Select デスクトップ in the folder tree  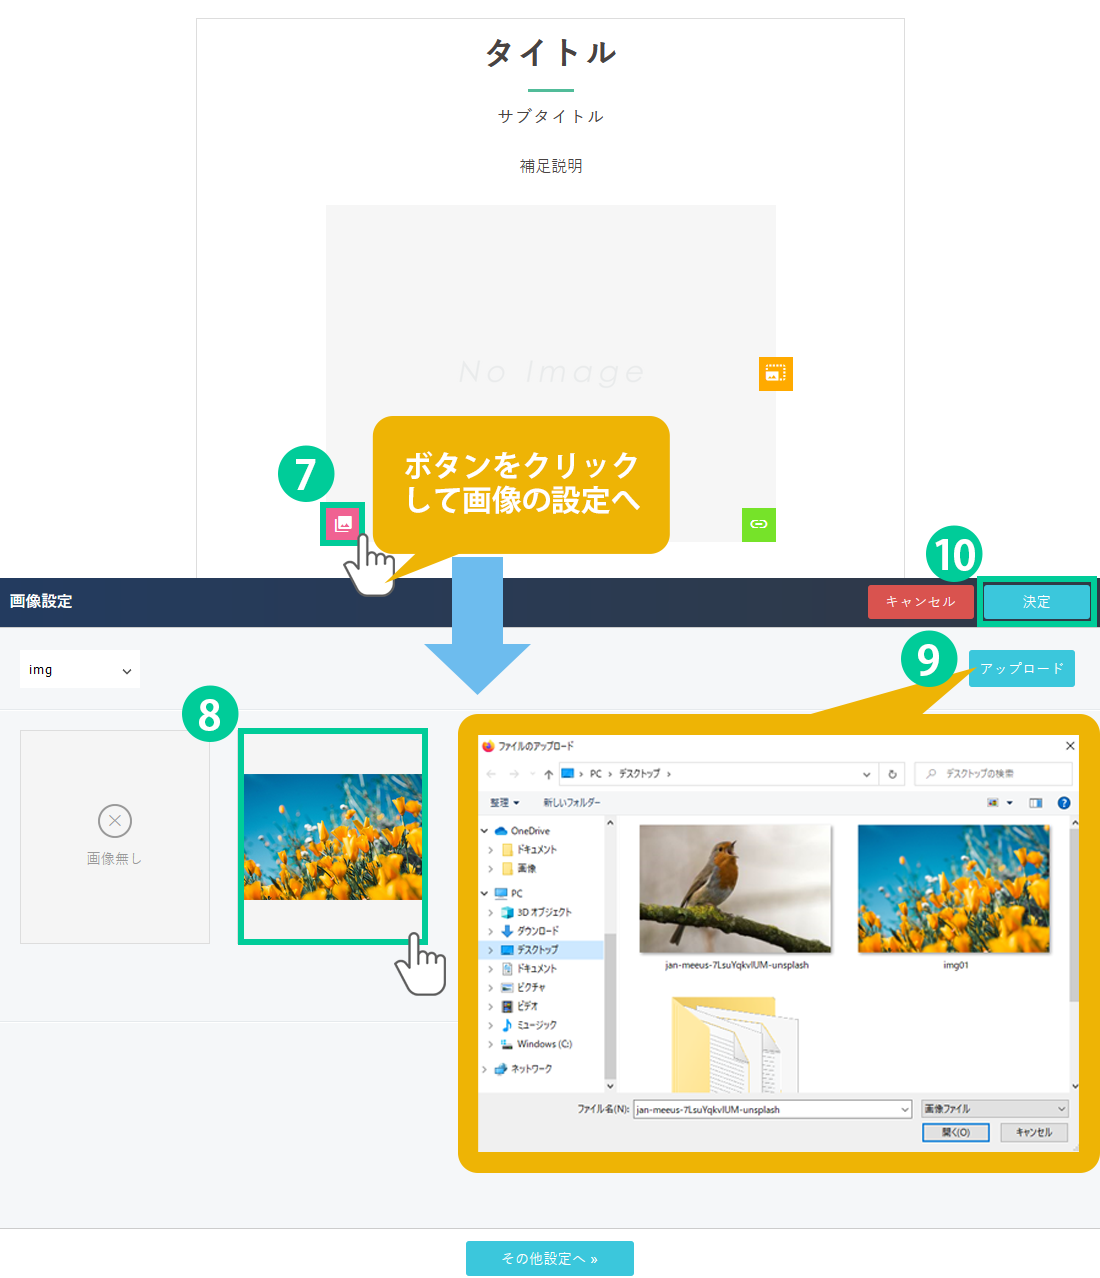pos(537,950)
